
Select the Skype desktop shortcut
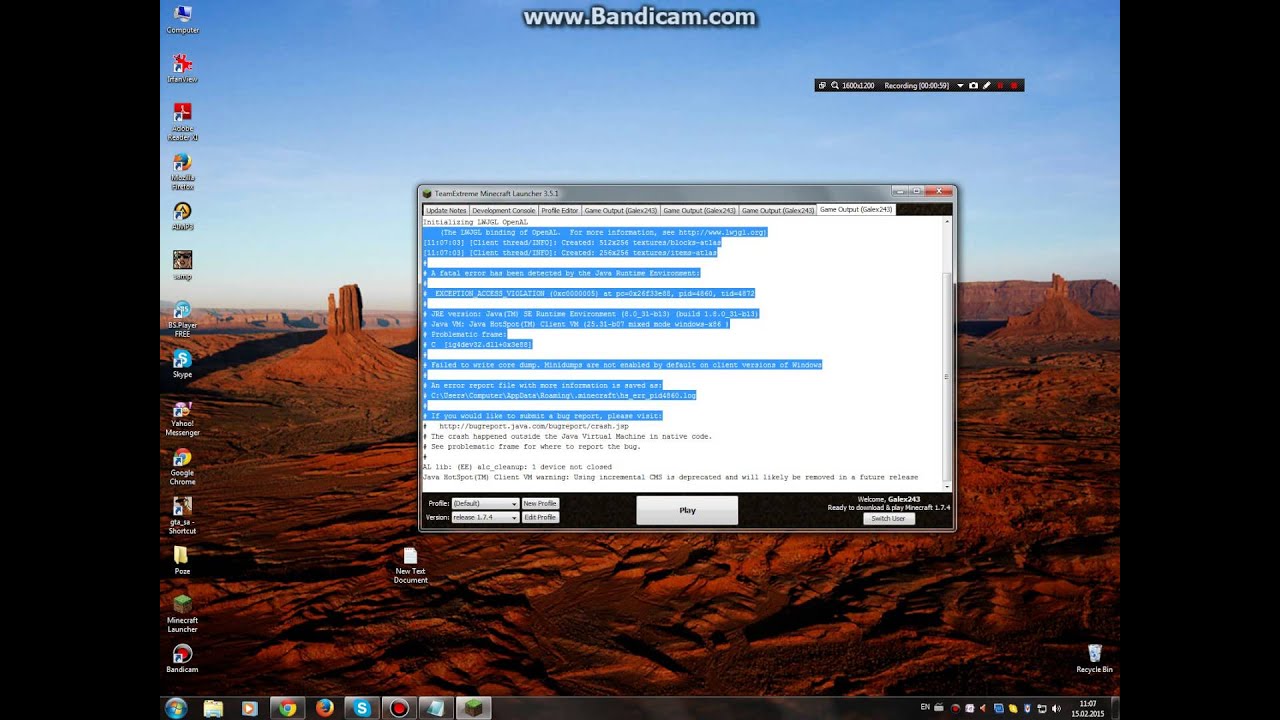(182, 363)
